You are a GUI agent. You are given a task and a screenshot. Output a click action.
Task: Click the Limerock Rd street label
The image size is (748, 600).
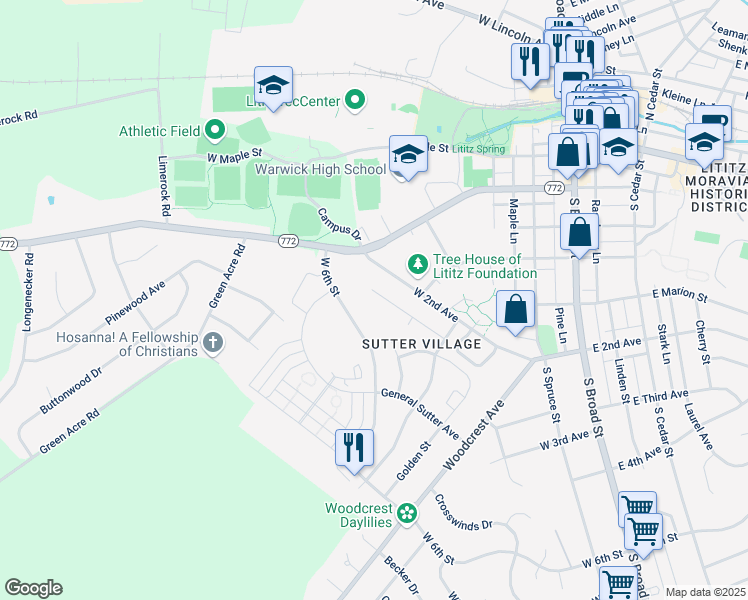tap(164, 186)
